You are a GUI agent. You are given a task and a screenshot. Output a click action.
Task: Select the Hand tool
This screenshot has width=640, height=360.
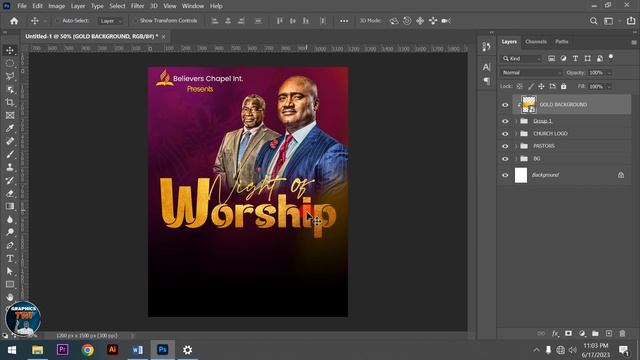pyautogui.click(x=10, y=297)
